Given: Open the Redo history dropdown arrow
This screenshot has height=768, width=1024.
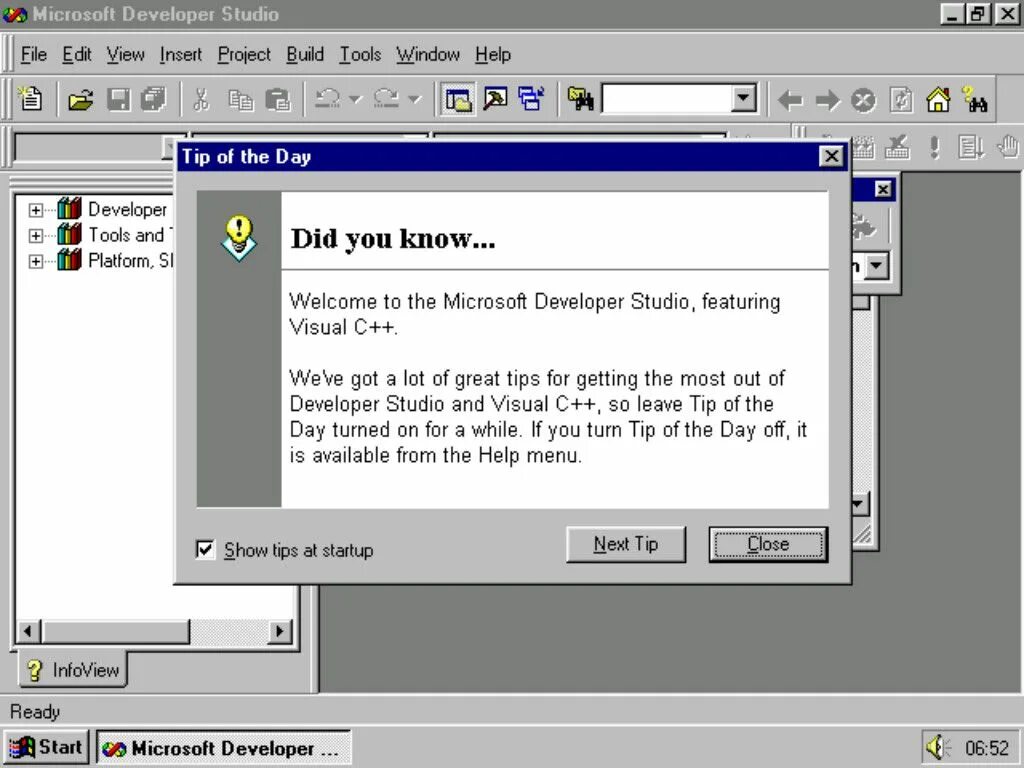Looking at the screenshot, I should [x=414, y=100].
